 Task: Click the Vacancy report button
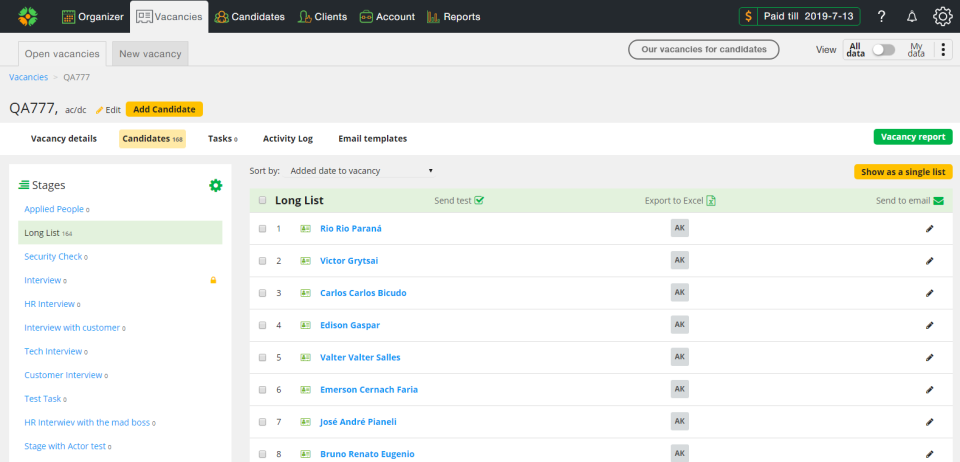pyautogui.click(x=913, y=137)
